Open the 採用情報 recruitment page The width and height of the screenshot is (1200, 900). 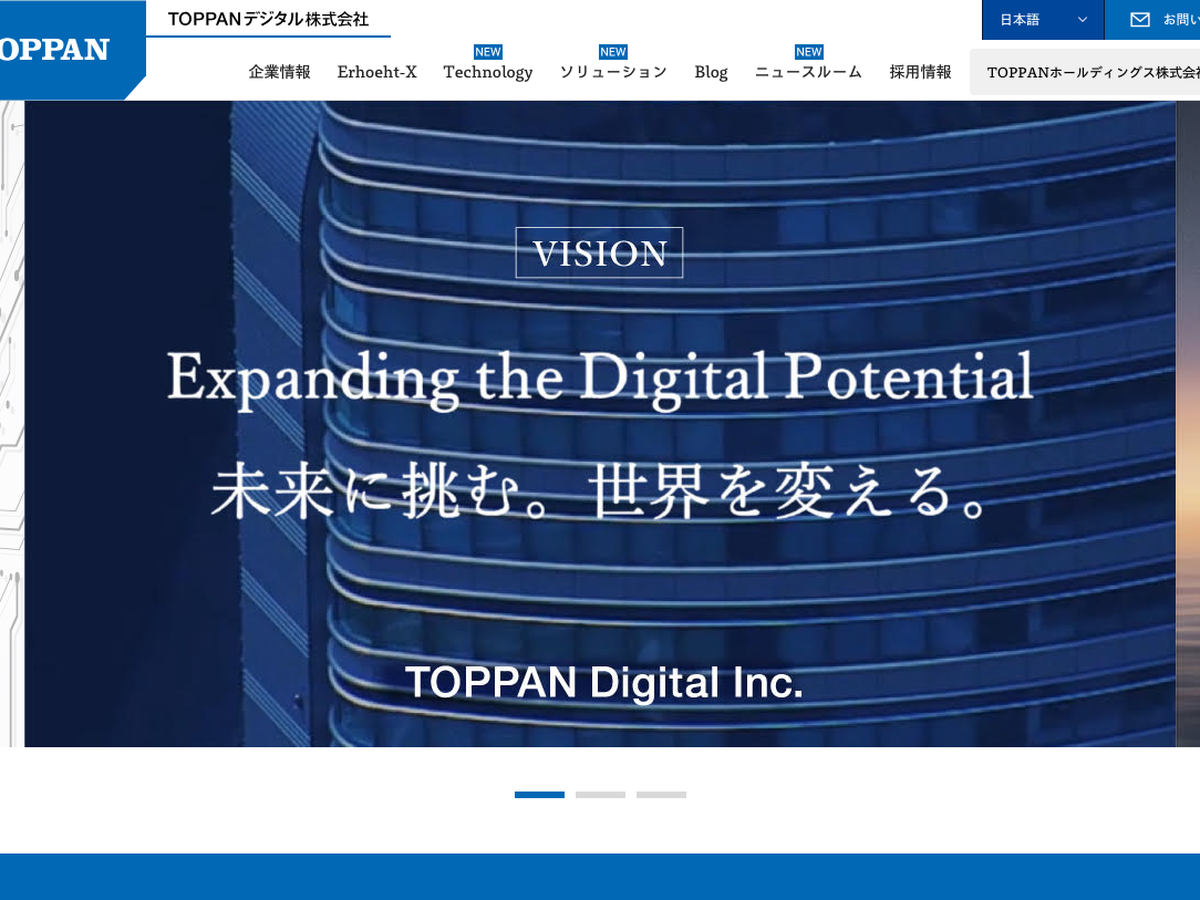[920, 72]
